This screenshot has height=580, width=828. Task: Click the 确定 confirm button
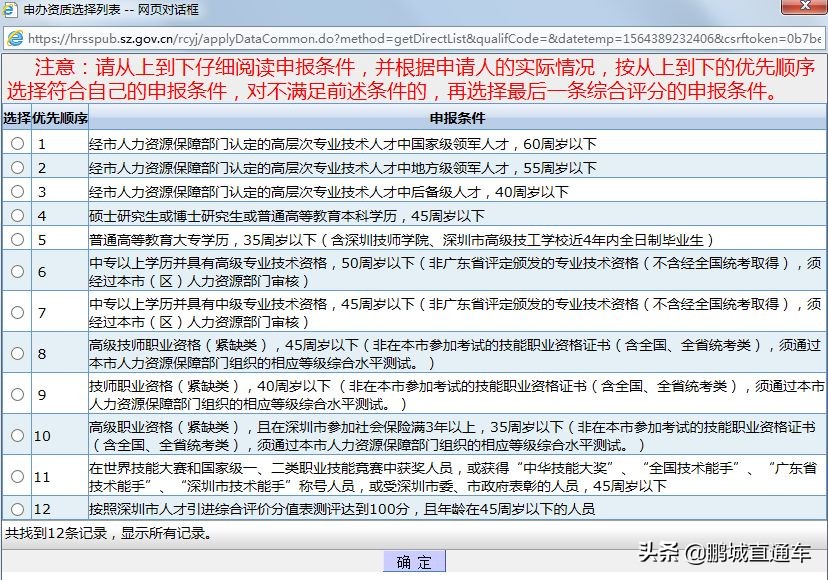click(414, 562)
